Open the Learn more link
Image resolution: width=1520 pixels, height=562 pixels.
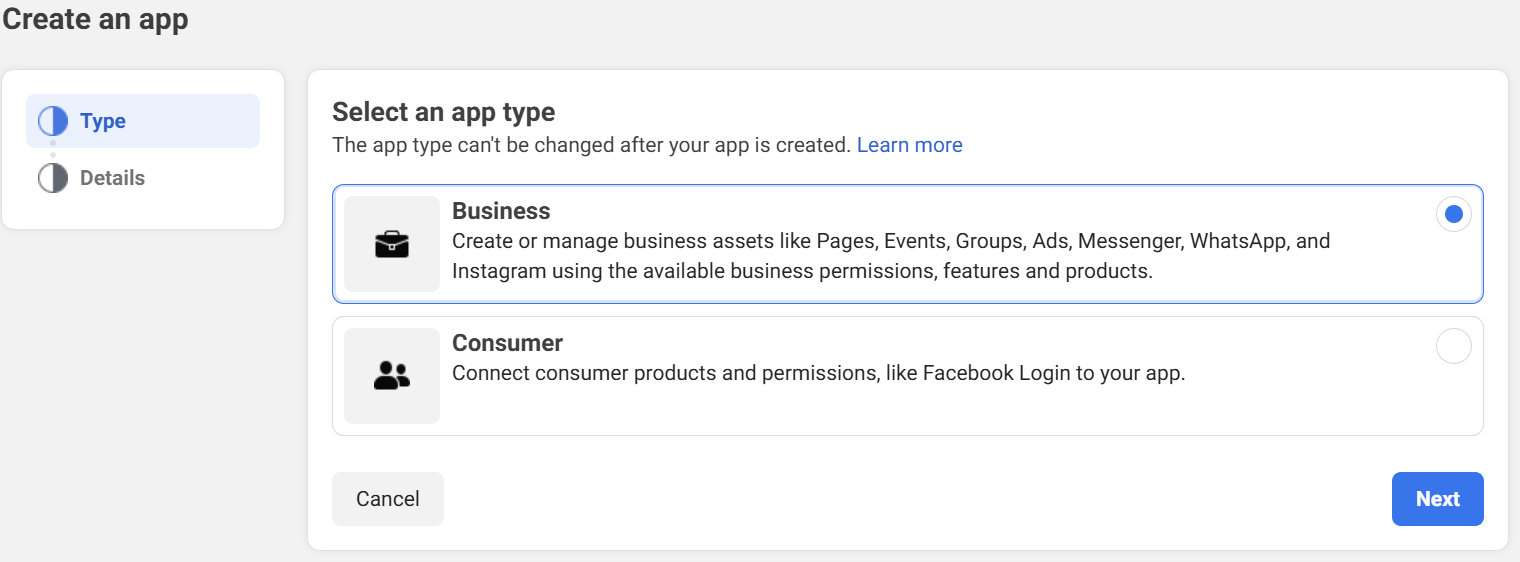pyautogui.click(x=909, y=145)
